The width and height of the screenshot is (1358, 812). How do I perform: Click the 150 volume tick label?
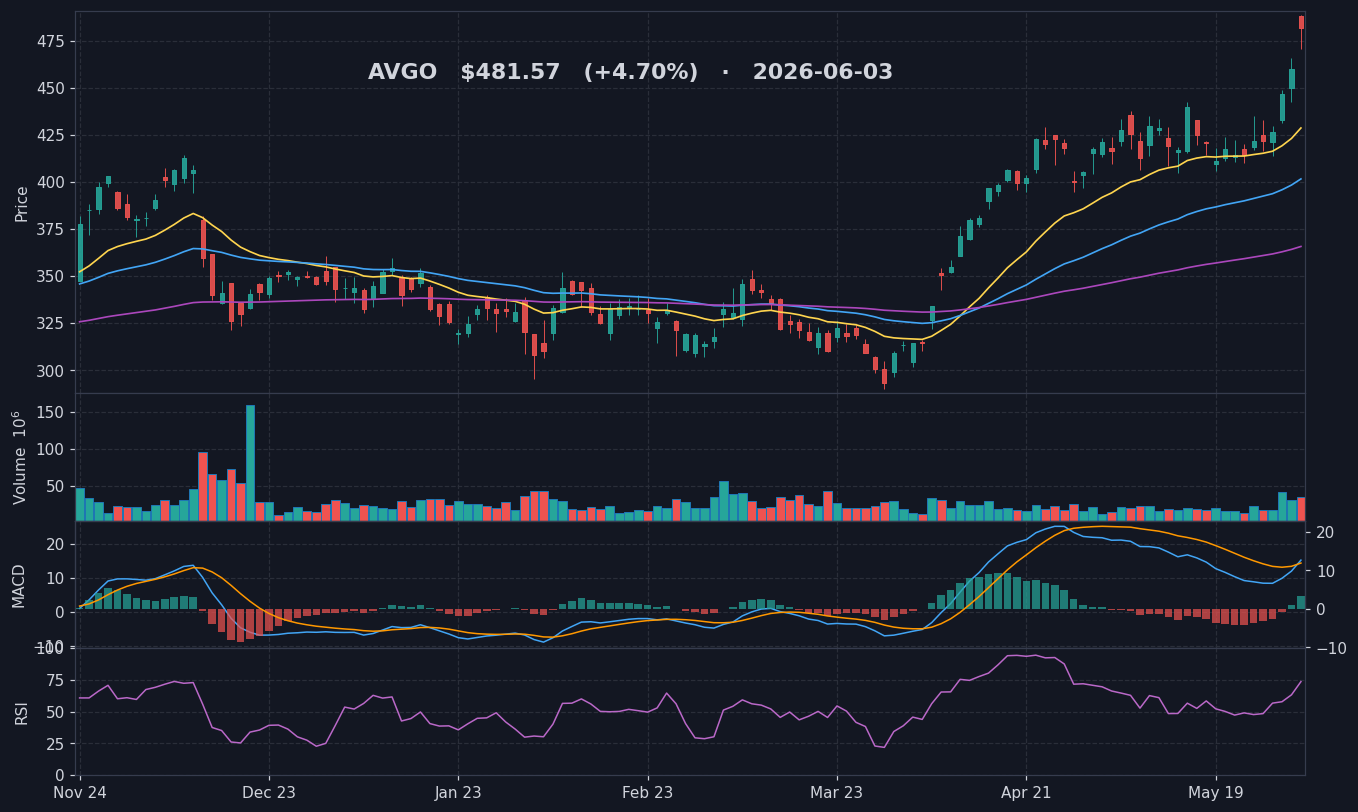click(50, 412)
